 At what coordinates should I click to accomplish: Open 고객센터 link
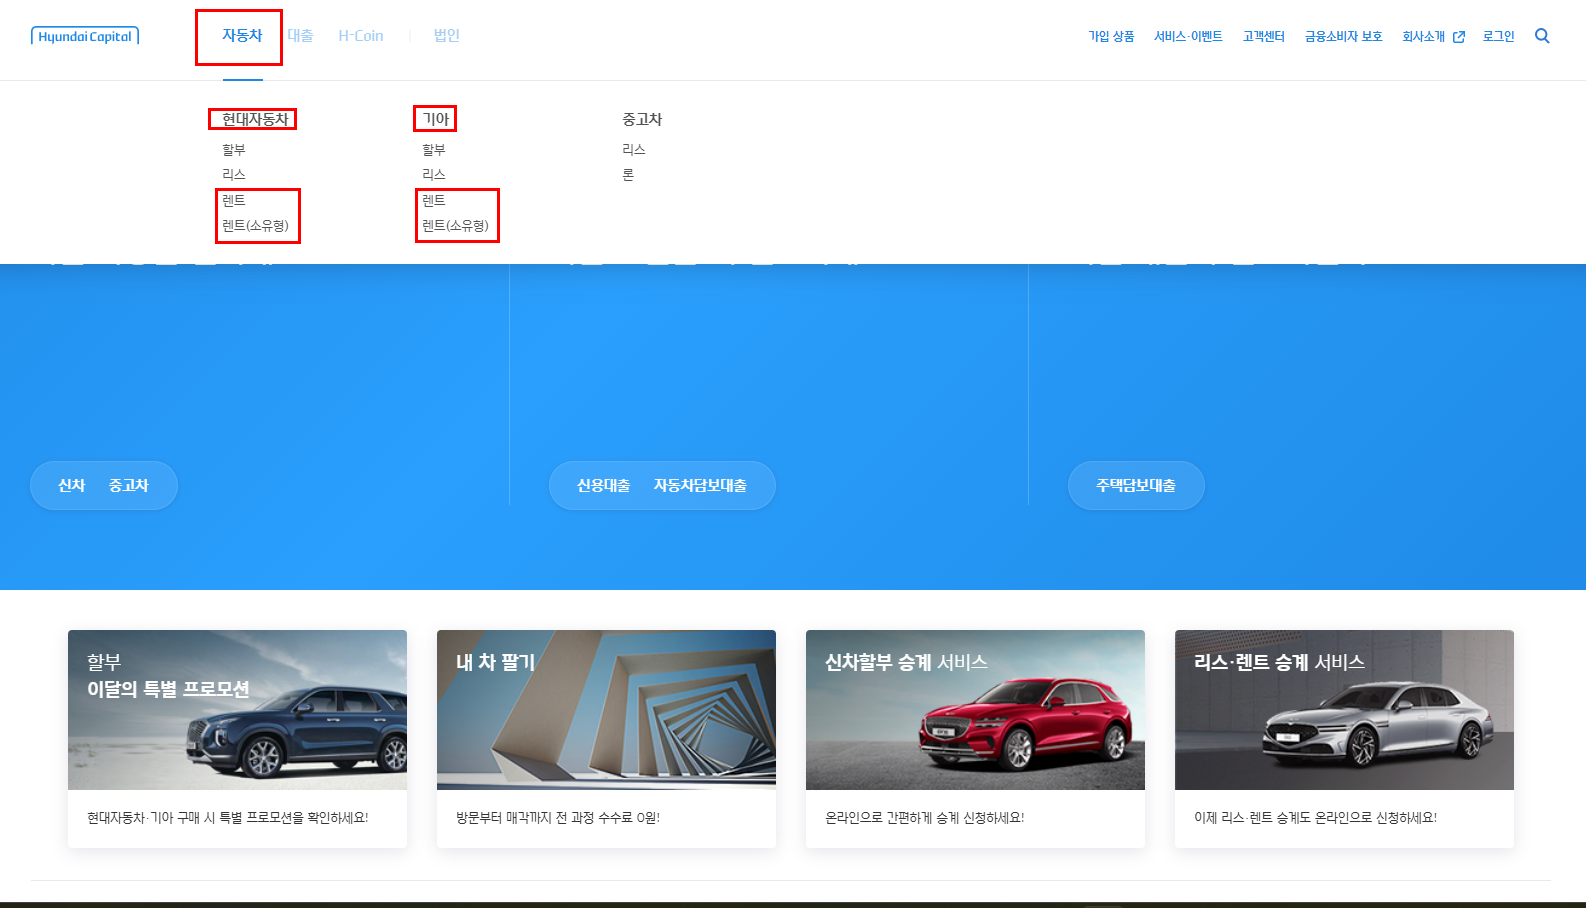click(x=1263, y=37)
